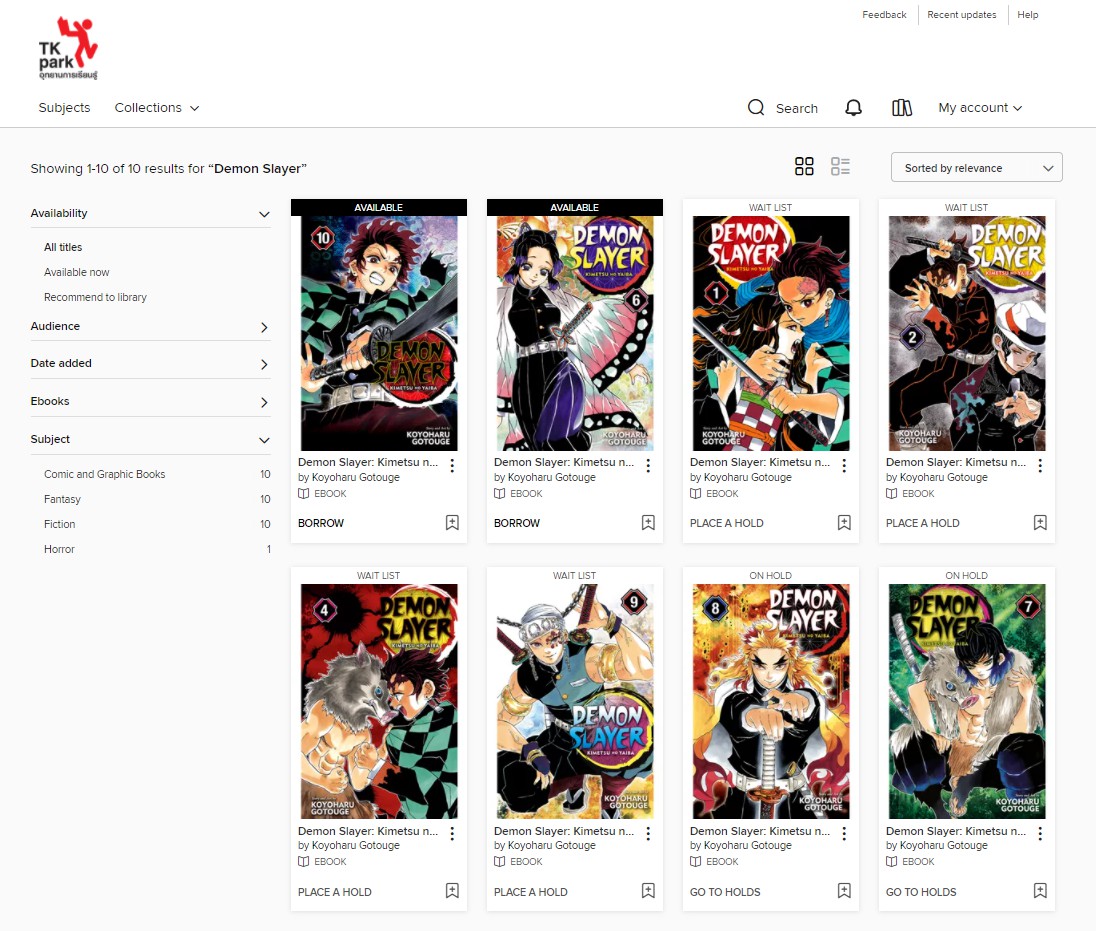Open the Help link
The height and width of the screenshot is (931, 1096).
(1028, 15)
